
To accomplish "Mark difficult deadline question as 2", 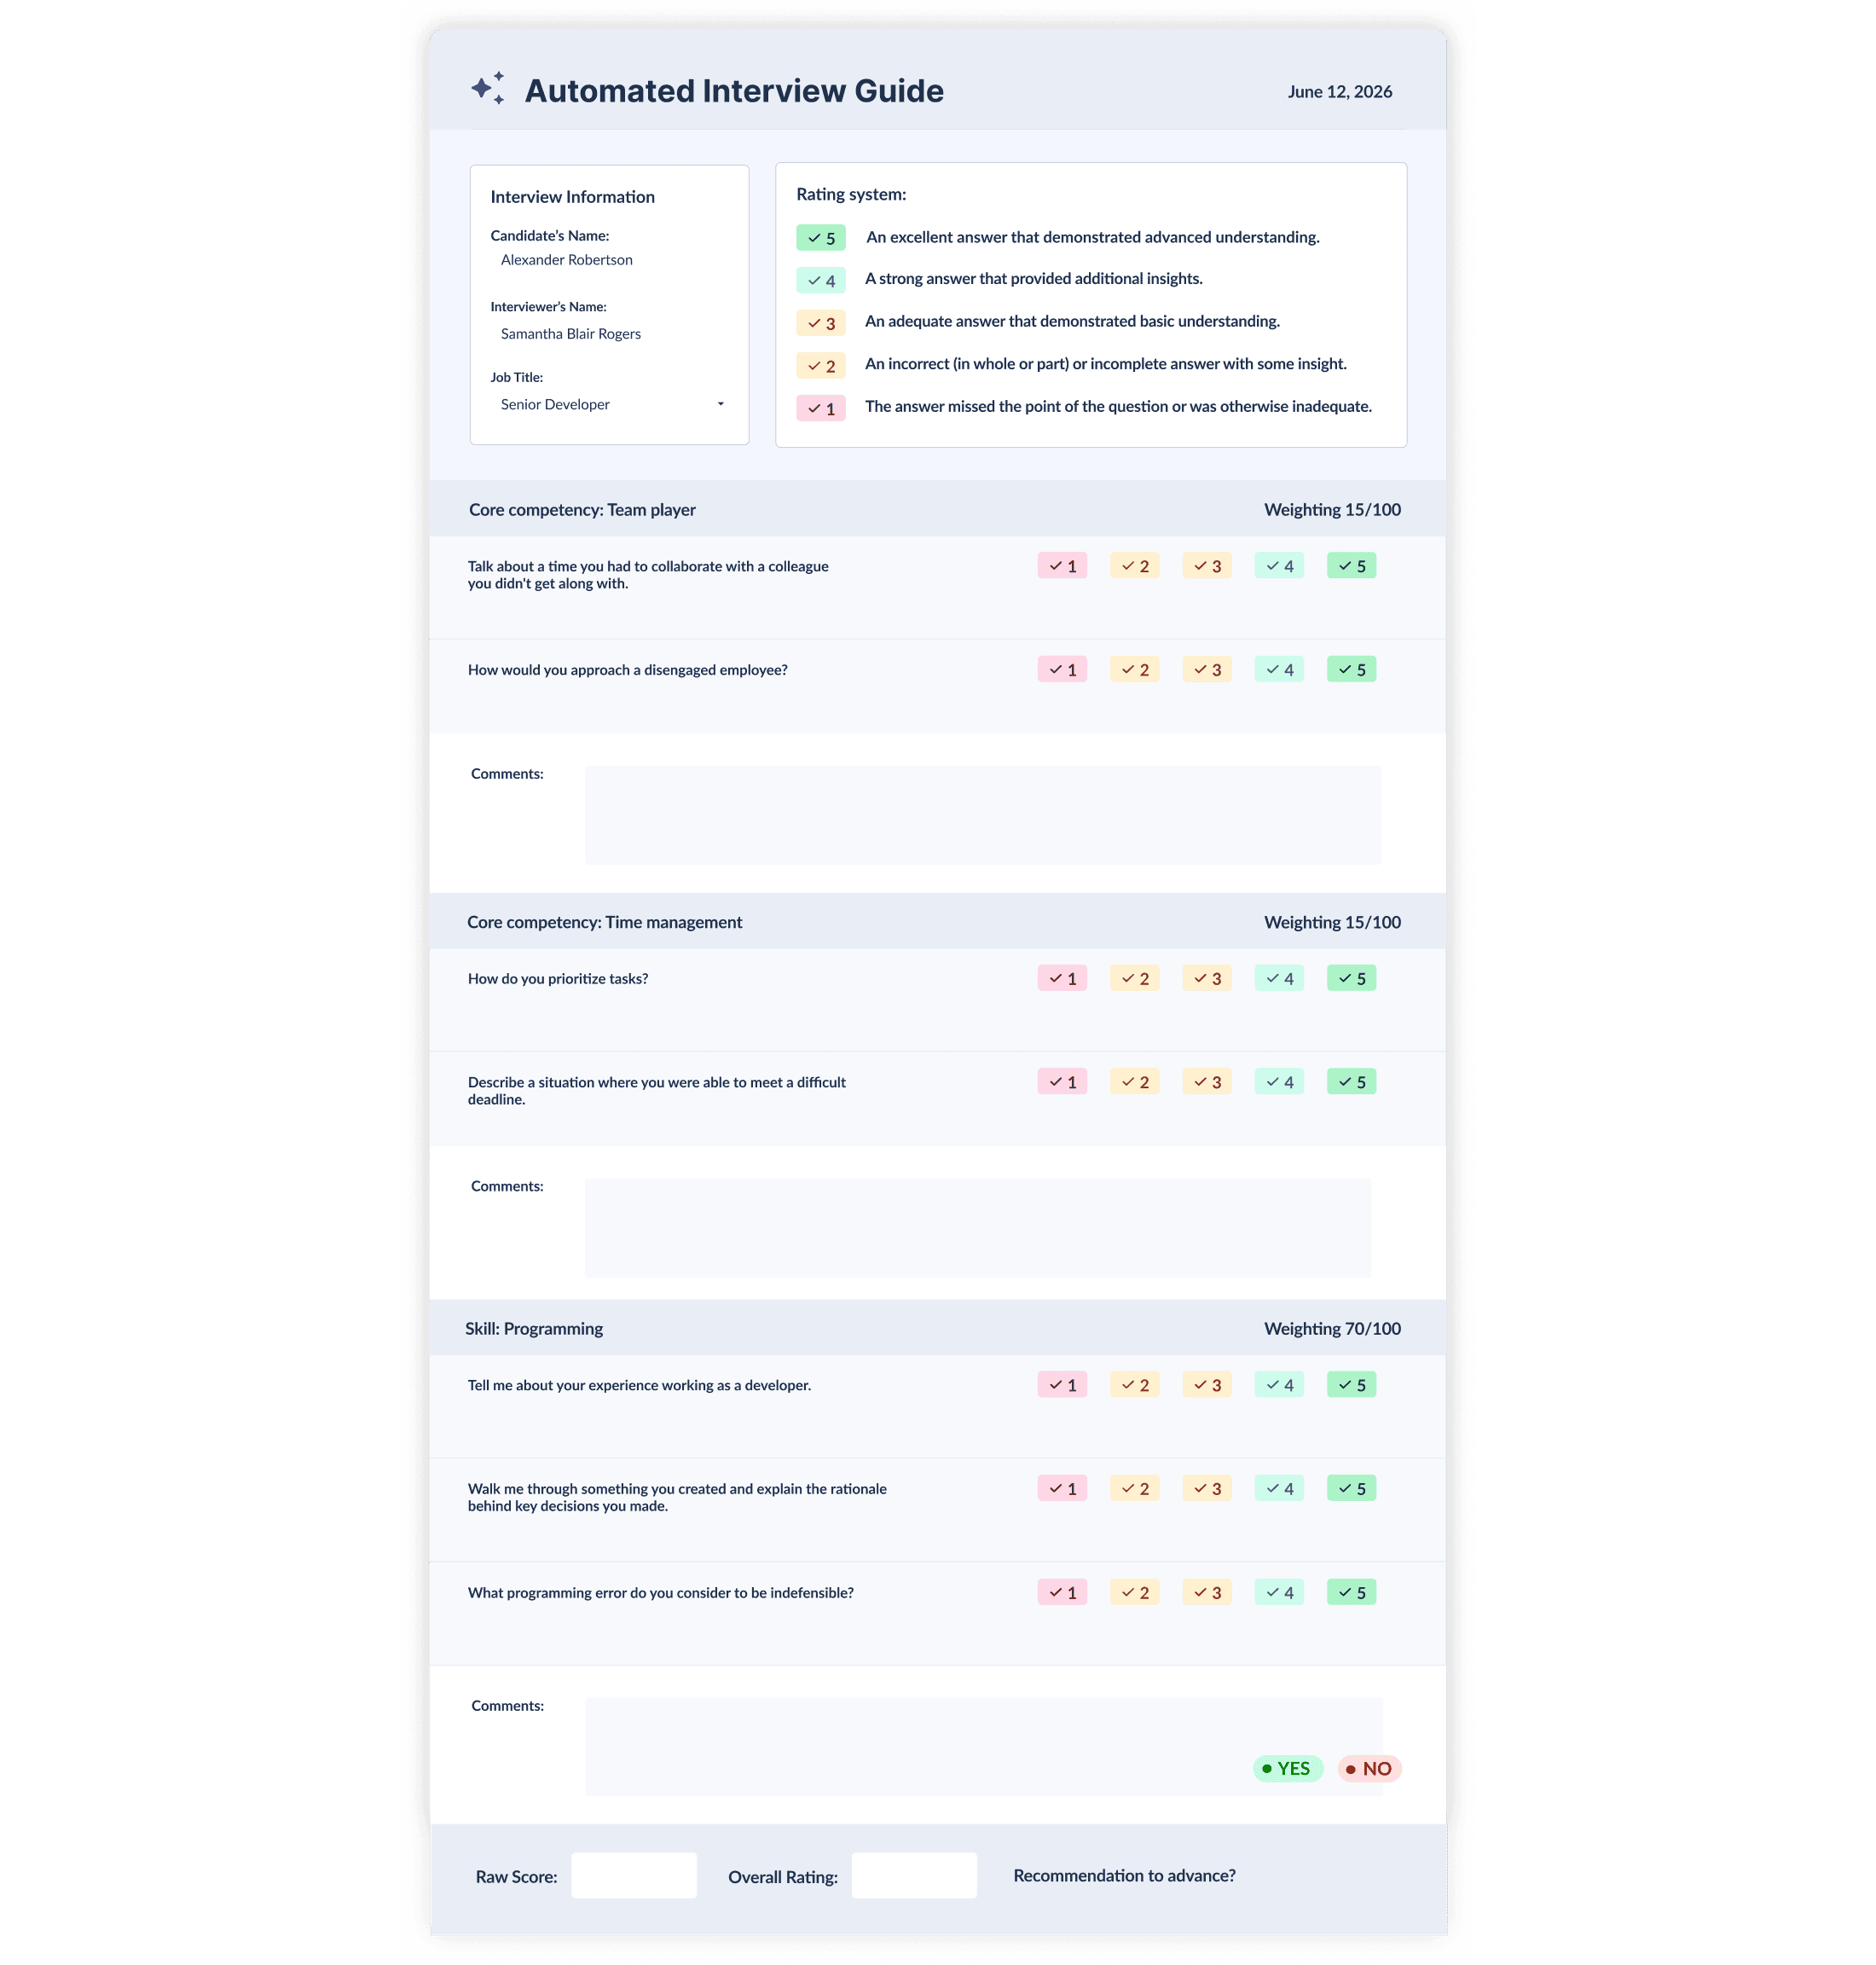I will point(1134,1082).
